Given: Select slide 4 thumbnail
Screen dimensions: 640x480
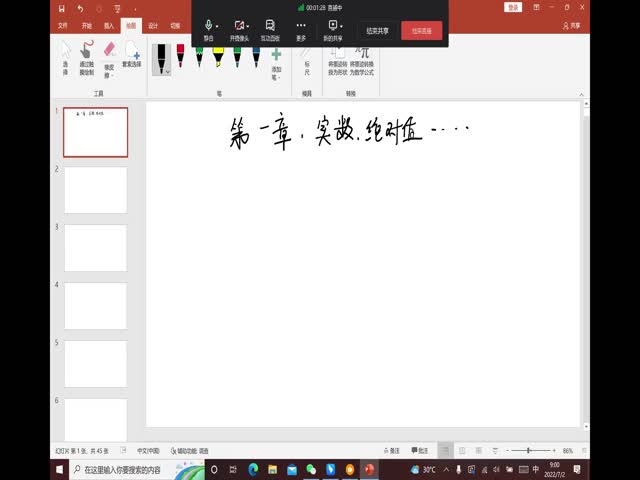Looking at the screenshot, I should coord(96,306).
